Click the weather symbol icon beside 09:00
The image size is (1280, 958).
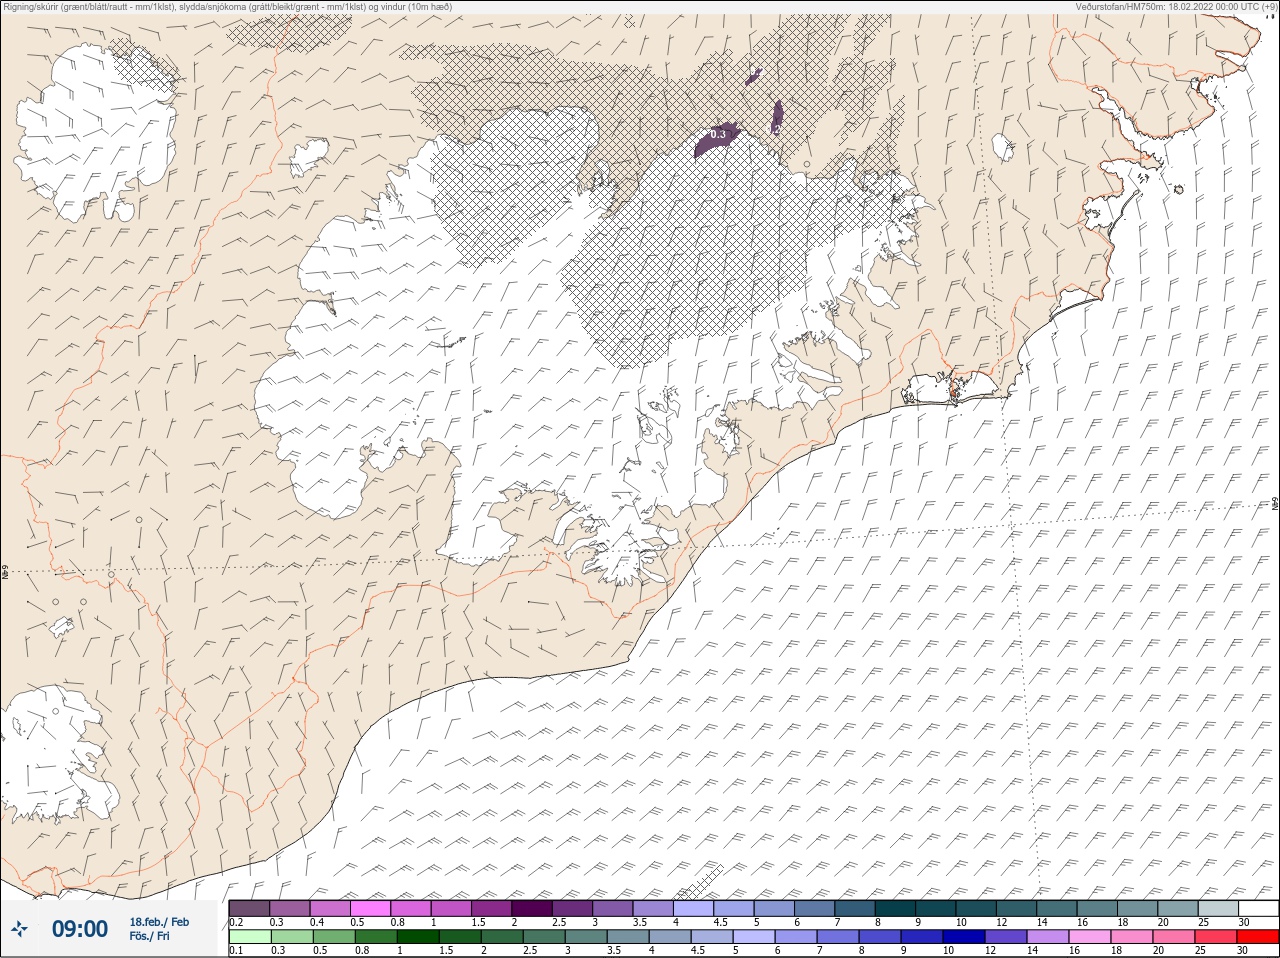(20, 929)
